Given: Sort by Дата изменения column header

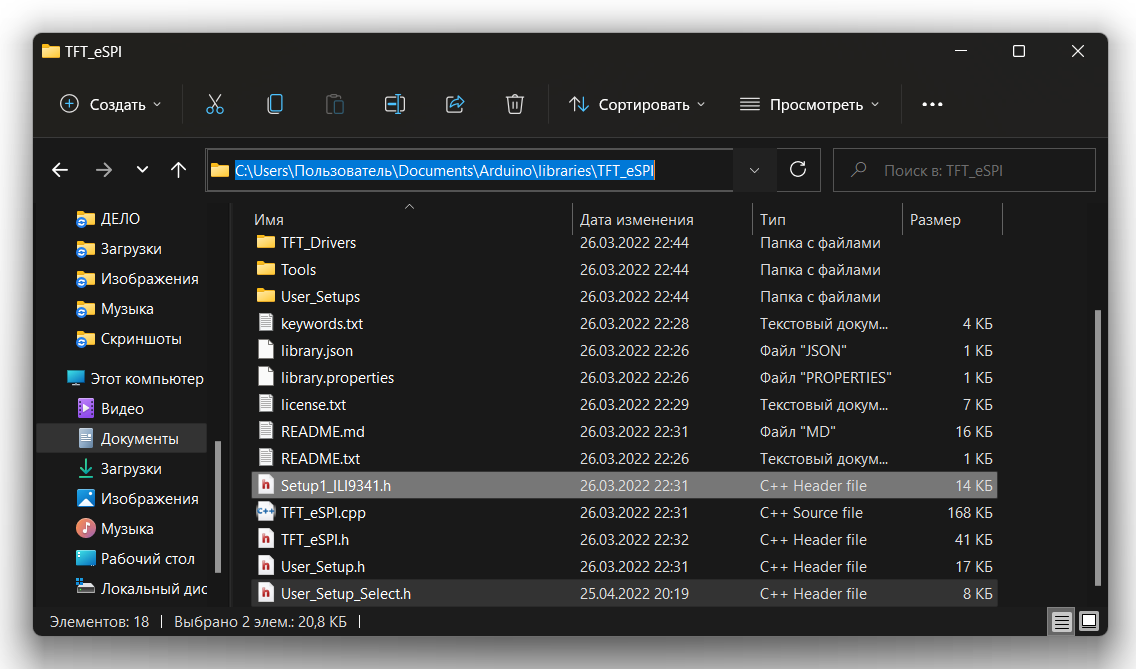Looking at the screenshot, I should click(x=637, y=220).
